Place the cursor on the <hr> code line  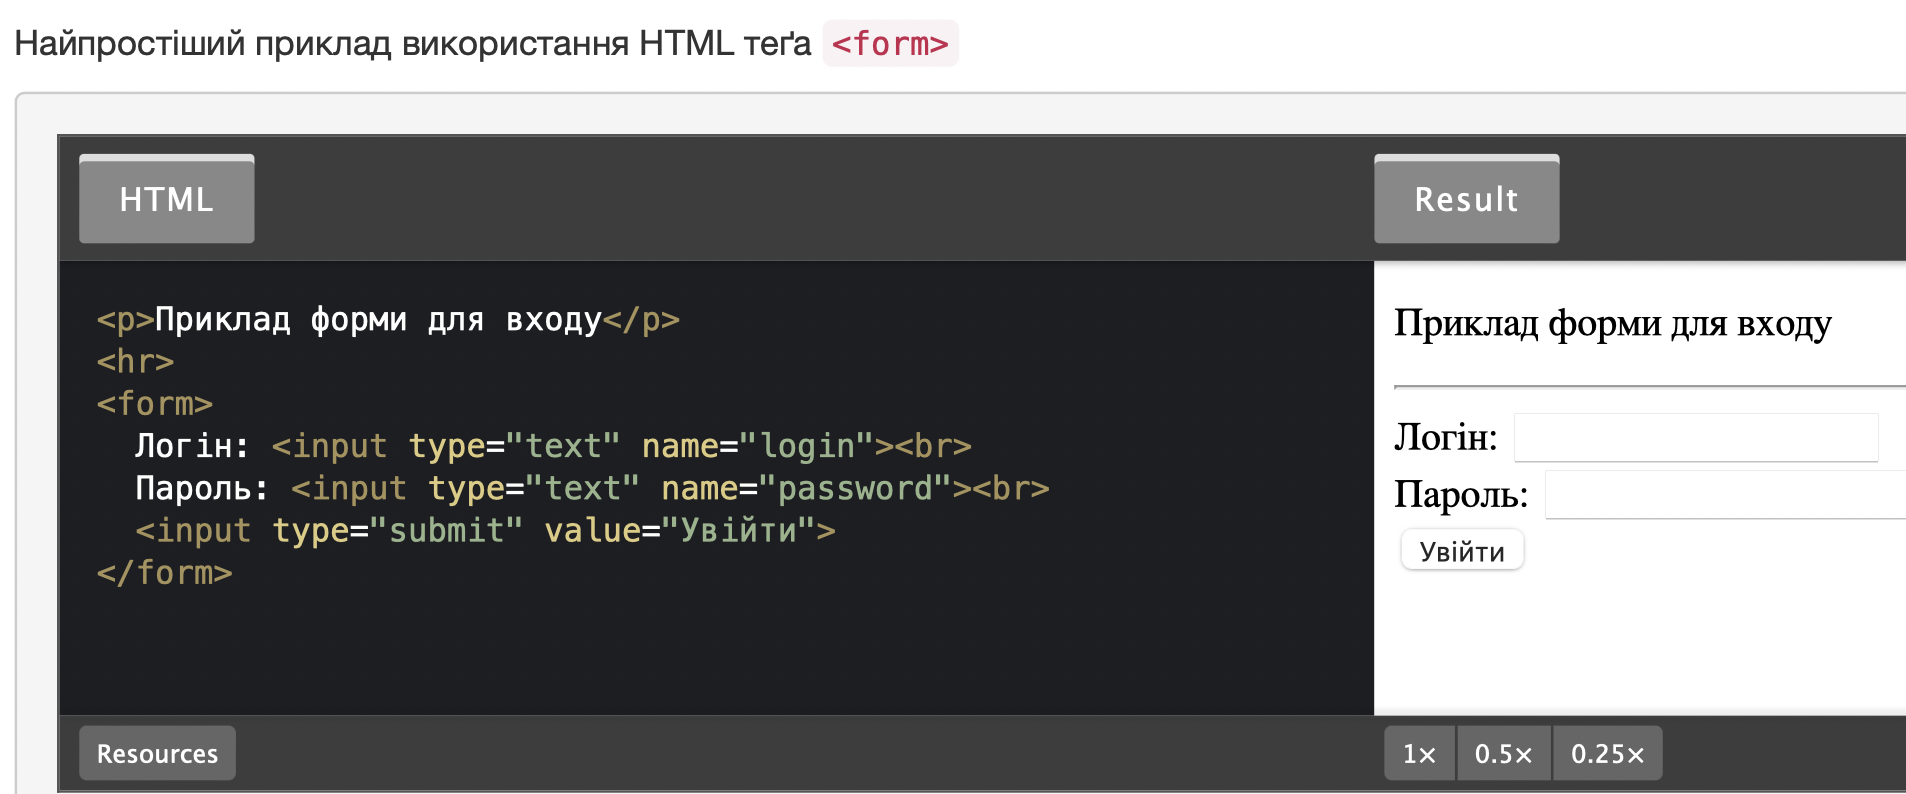pyautogui.click(x=135, y=362)
